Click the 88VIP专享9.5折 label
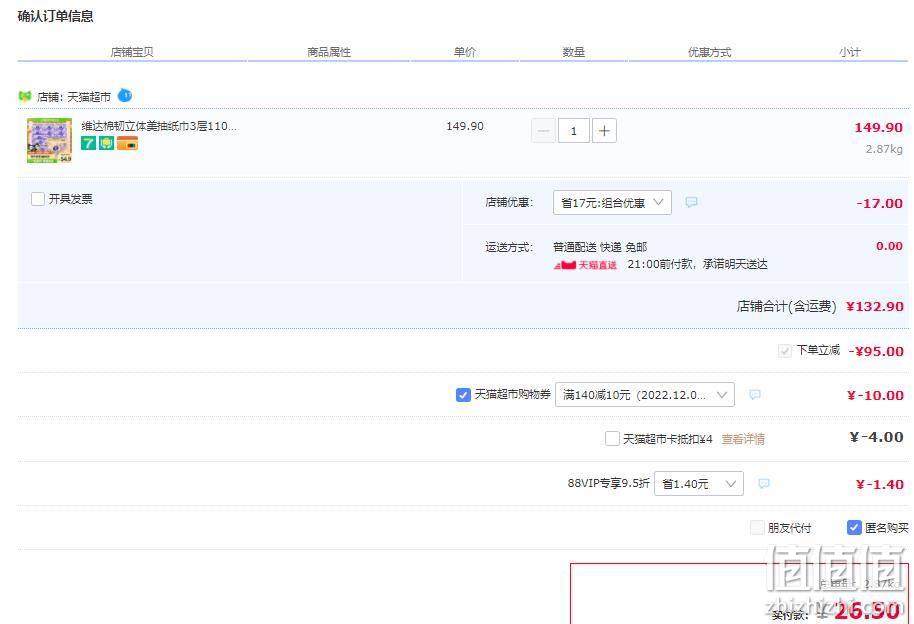This screenshot has width=914, height=624. click(x=608, y=483)
